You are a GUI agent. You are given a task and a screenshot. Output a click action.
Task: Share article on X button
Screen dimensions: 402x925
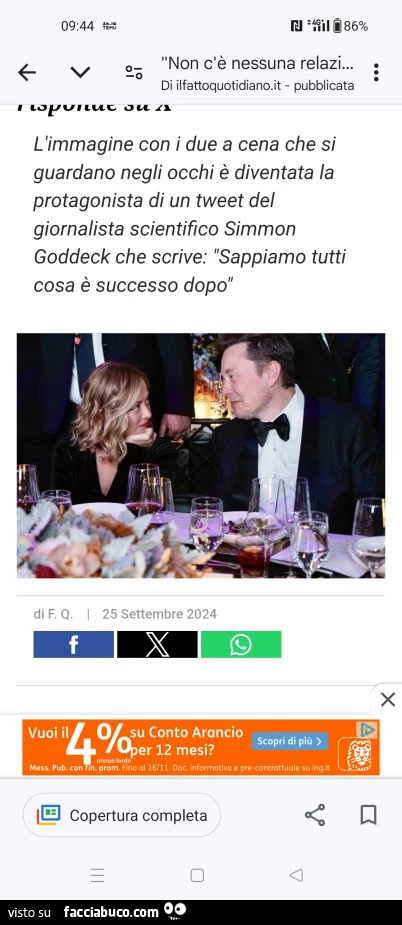coord(157,644)
